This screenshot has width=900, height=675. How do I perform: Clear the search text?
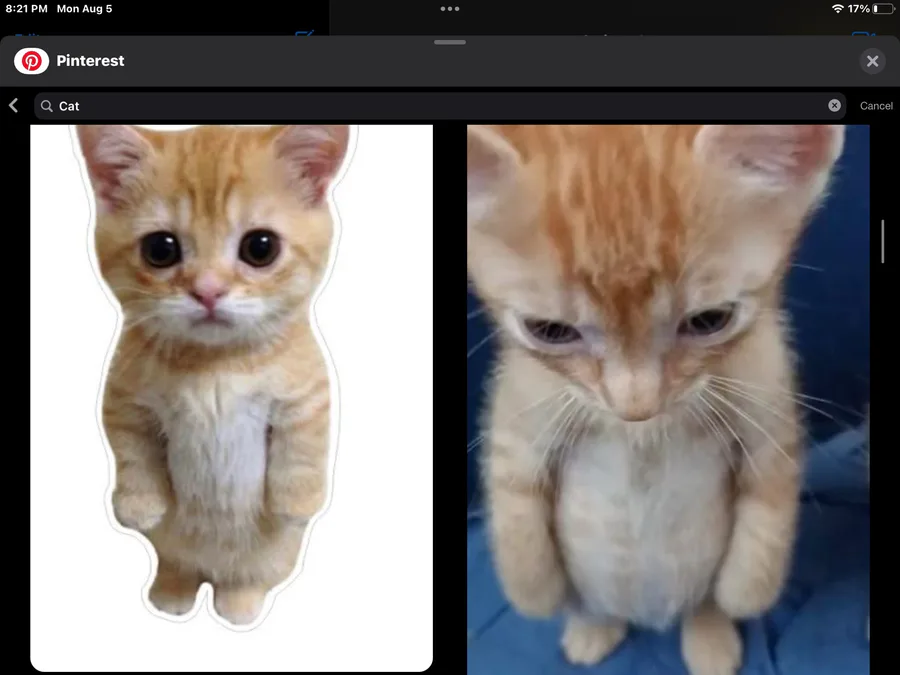834,106
